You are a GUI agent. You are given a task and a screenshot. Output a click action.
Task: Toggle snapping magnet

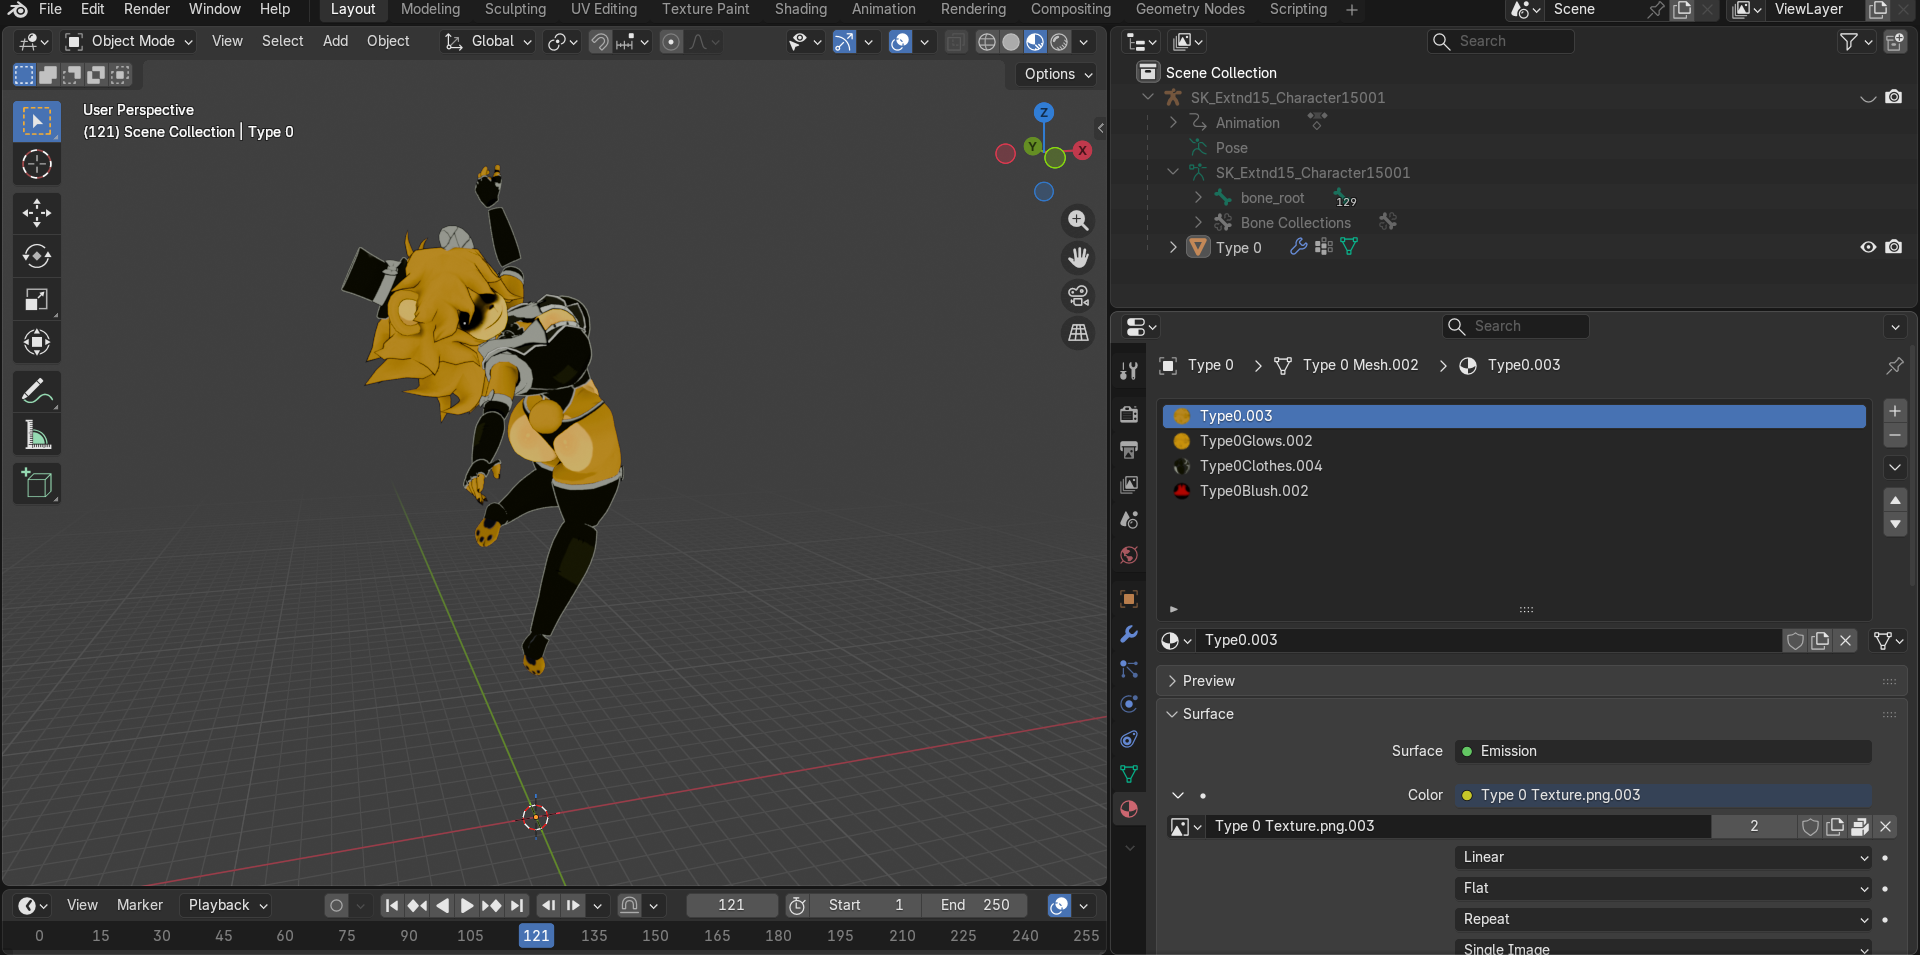(599, 42)
